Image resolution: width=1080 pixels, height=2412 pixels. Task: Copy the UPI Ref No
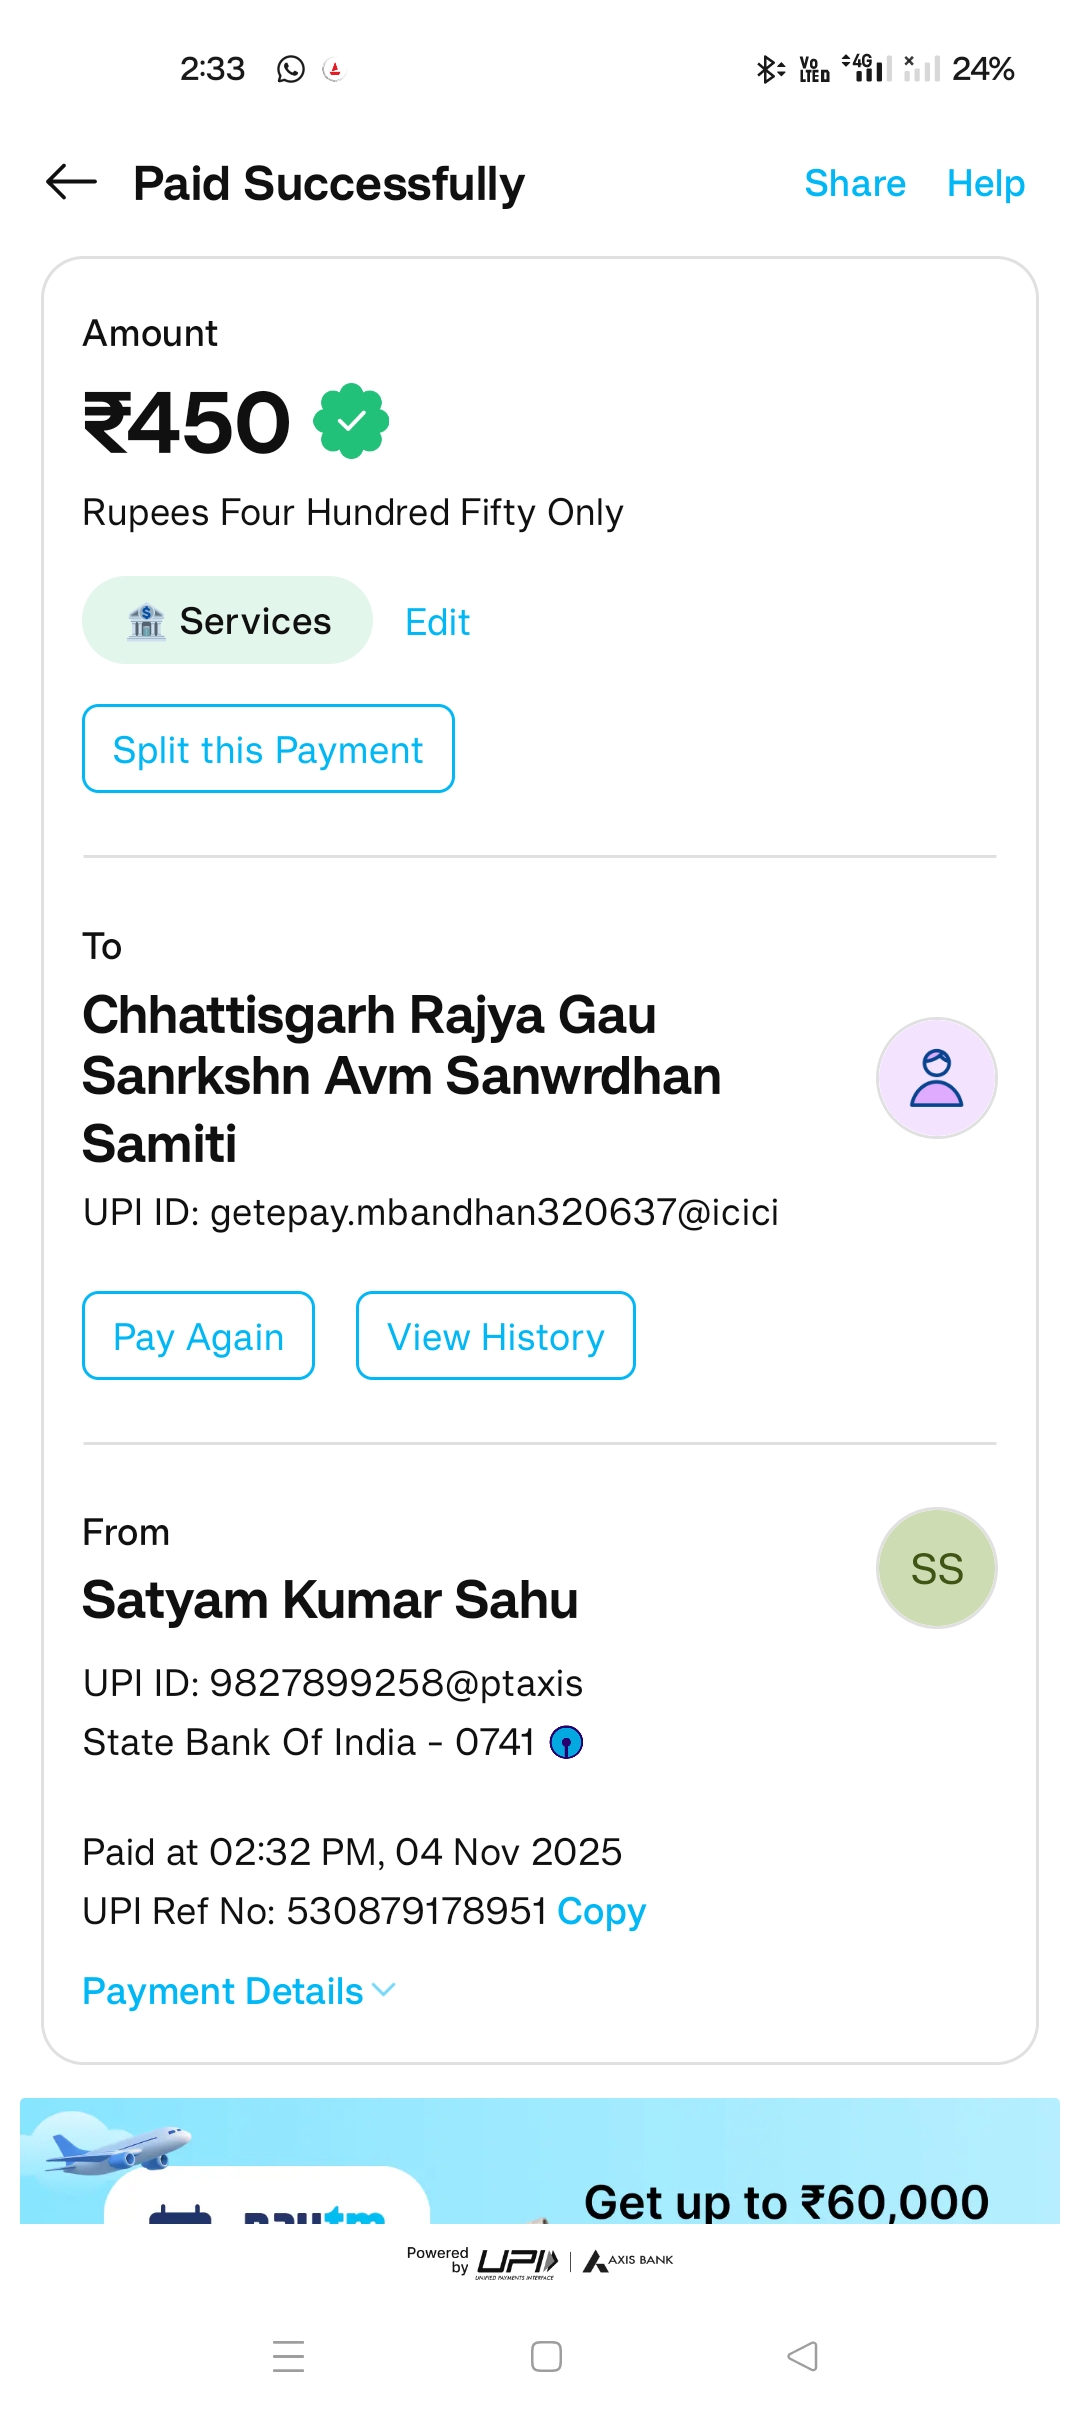click(601, 1911)
